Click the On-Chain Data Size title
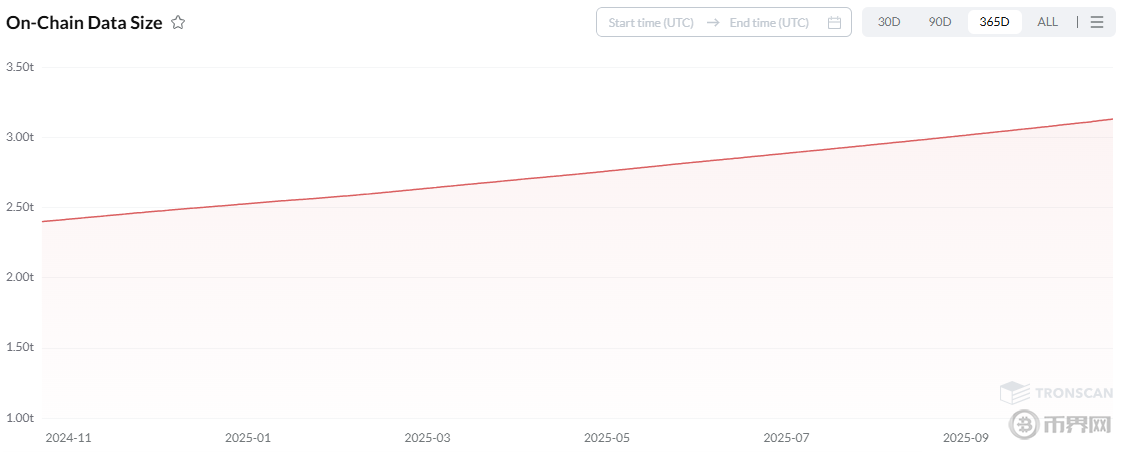 (84, 23)
